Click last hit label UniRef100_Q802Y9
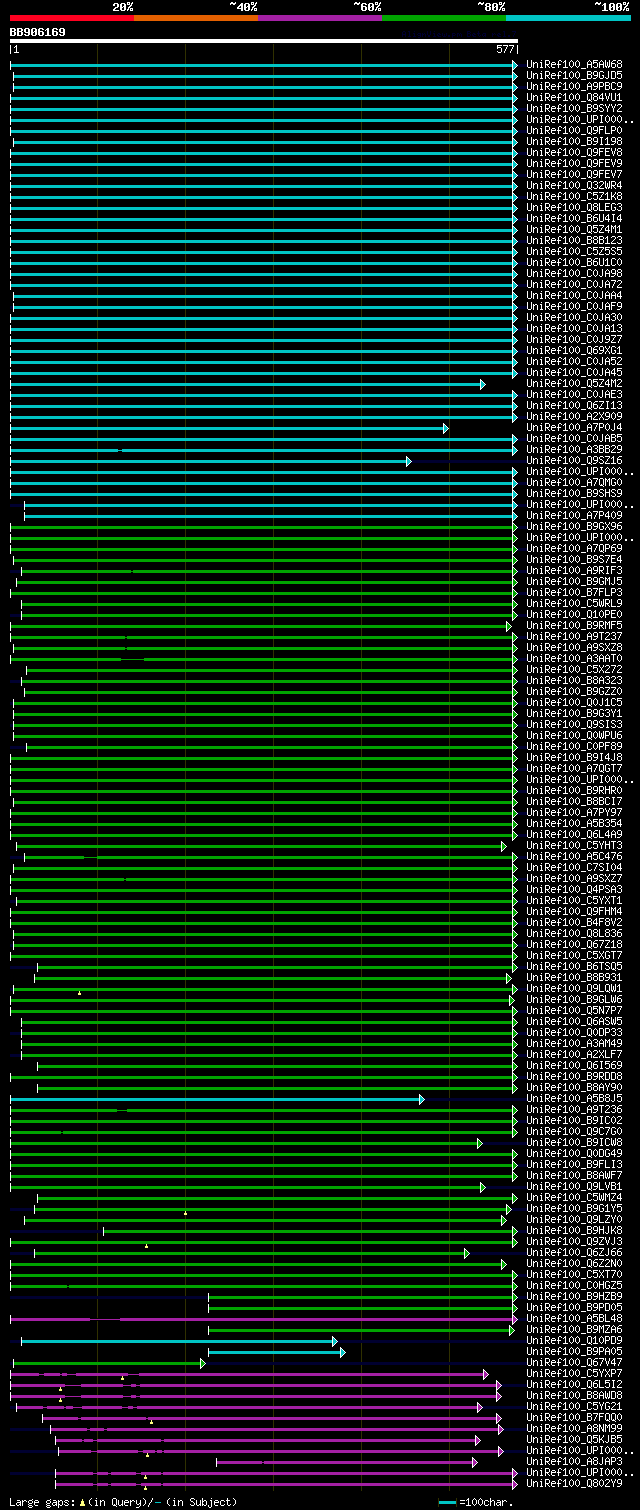This screenshot has width=640, height=1510. pos(574,1483)
